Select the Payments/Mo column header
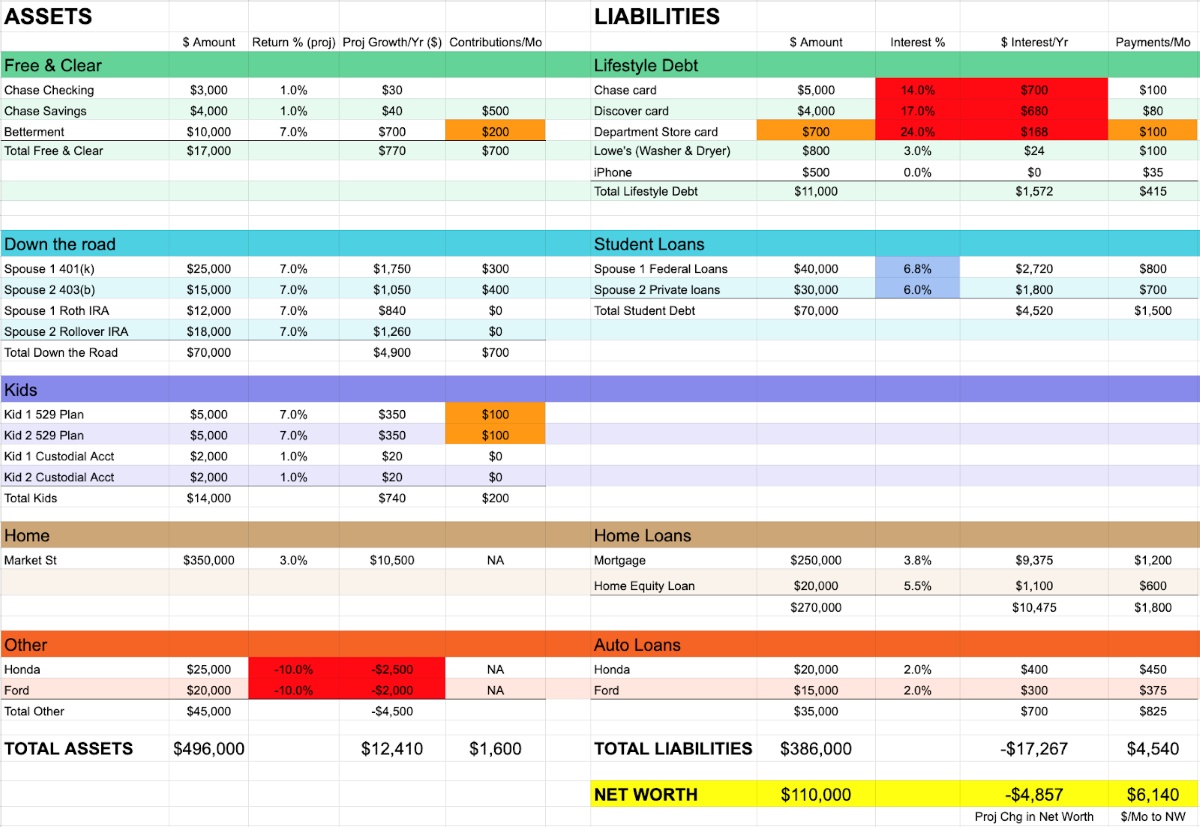This screenshot has height=827, width=1200. coord(1153,42)
